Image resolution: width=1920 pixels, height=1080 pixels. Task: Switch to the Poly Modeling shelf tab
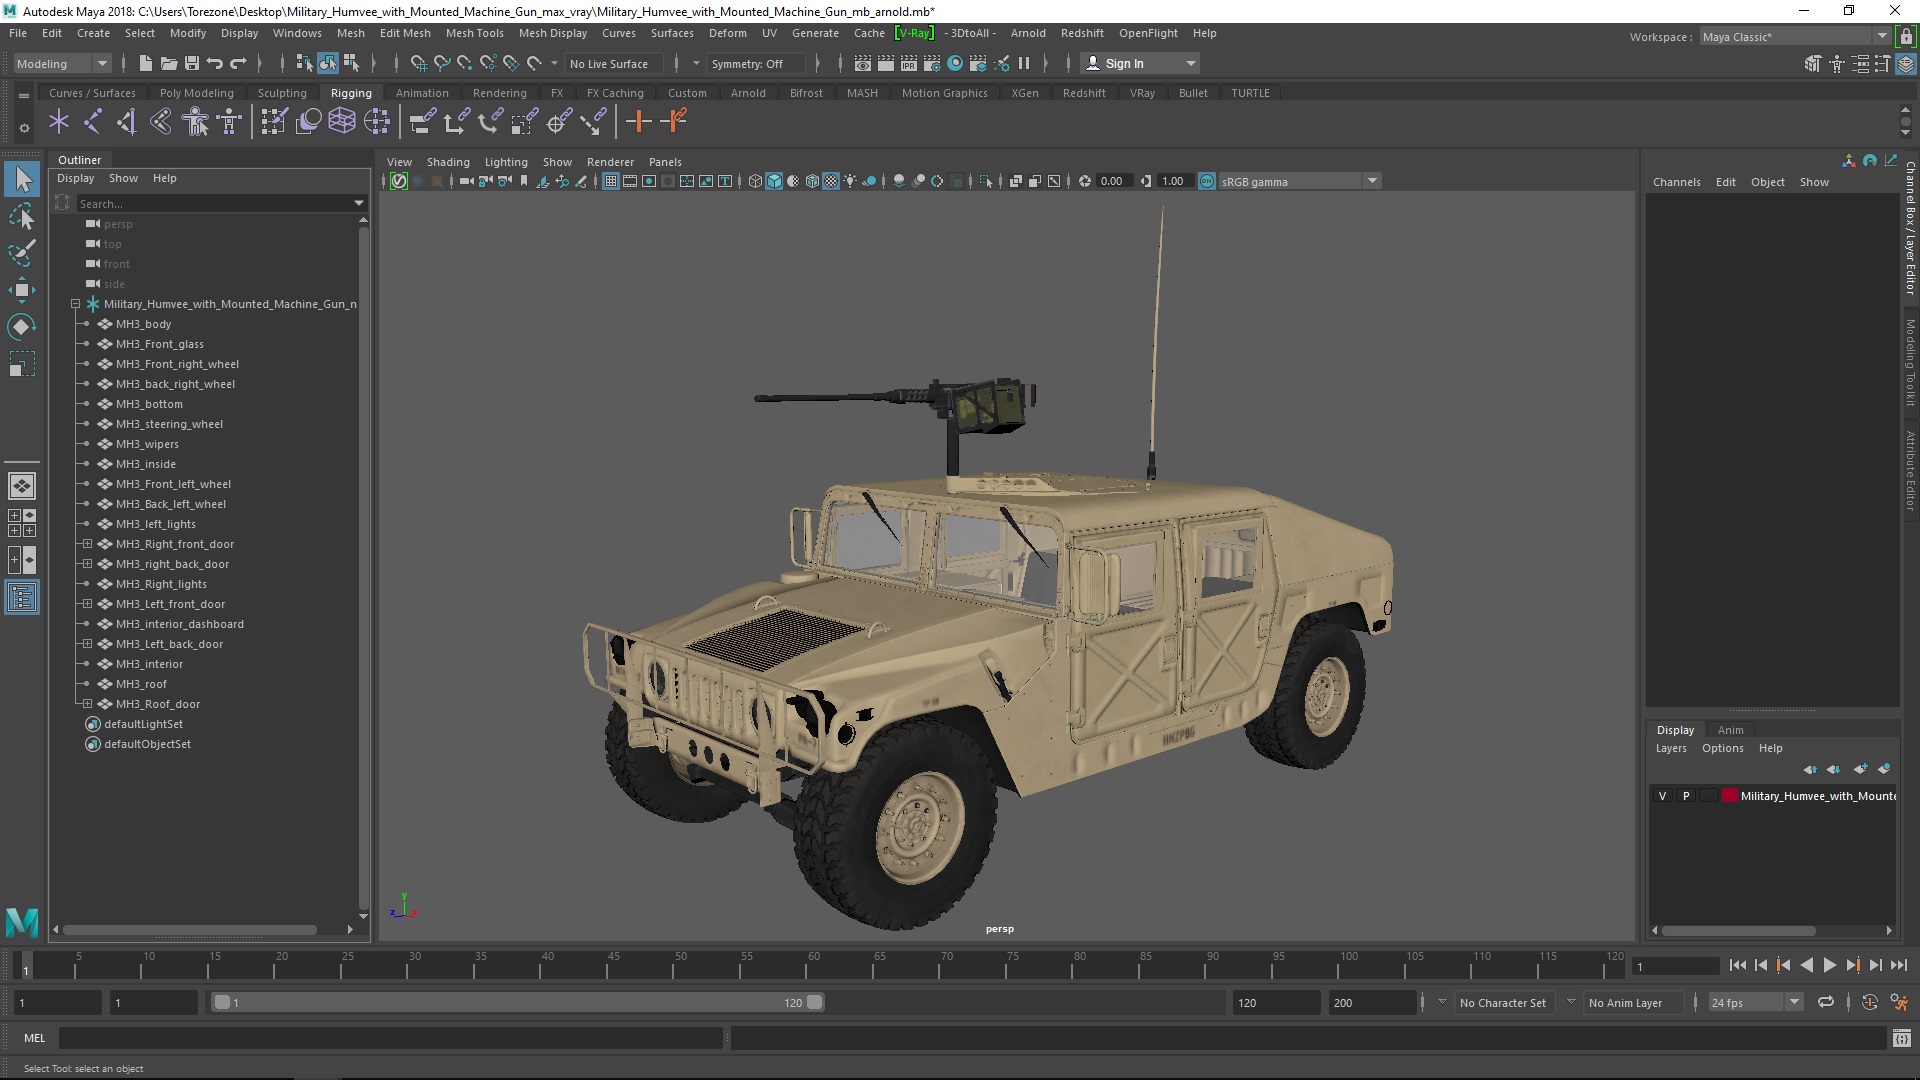196,93
